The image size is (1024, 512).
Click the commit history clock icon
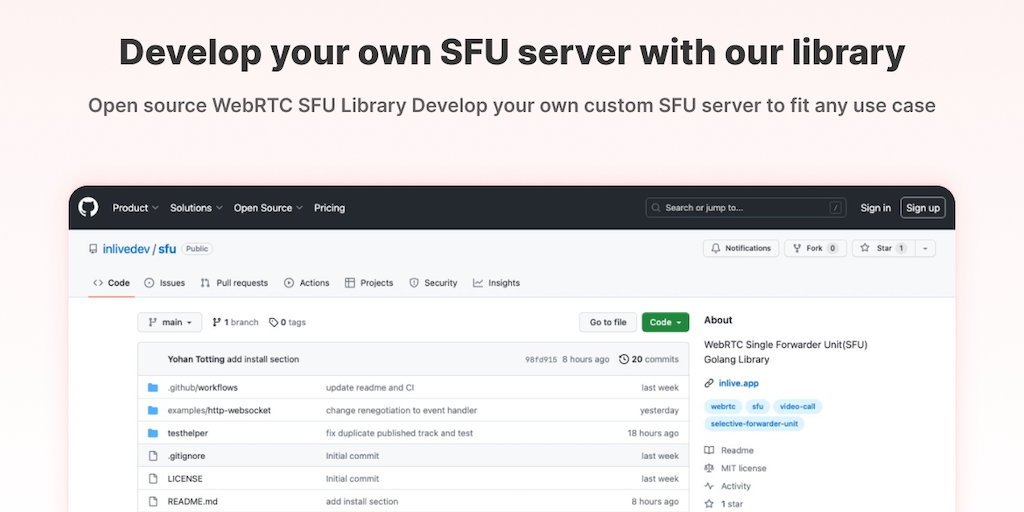[x=624, y=359]
